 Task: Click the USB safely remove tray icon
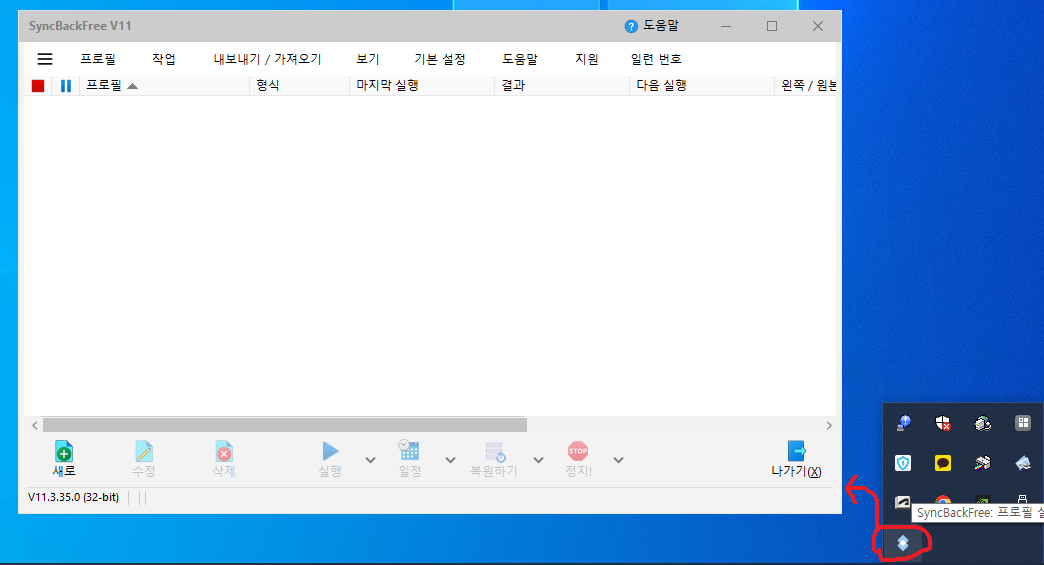(x=1023, y=500)
